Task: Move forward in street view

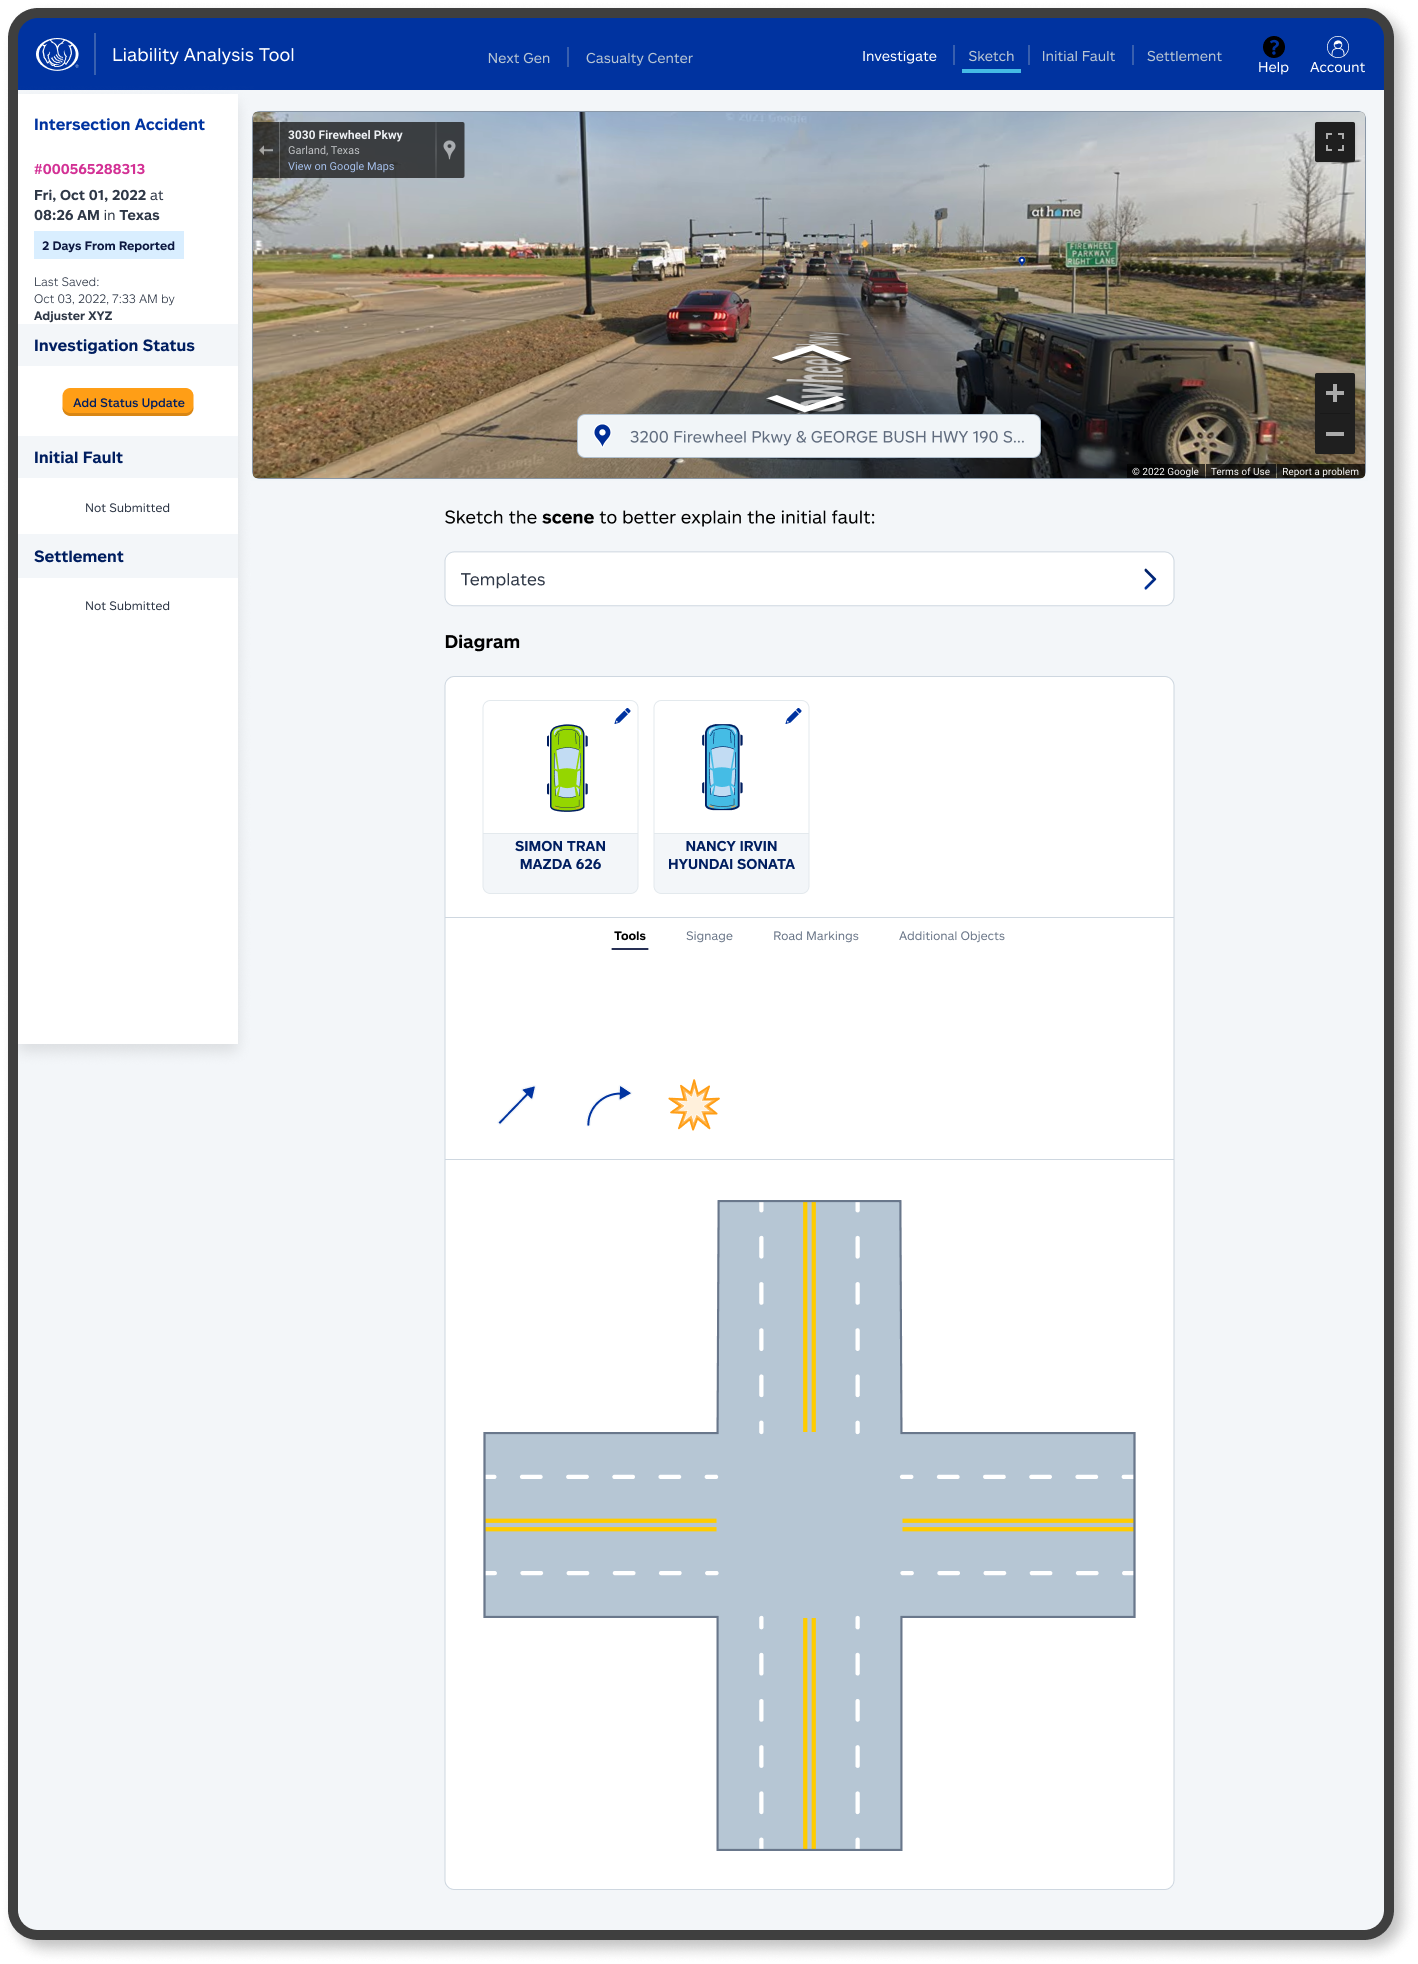Action: [811, 354]
